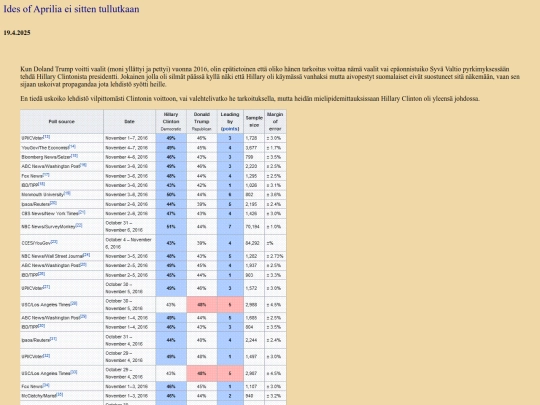This screenshot has height=405, width=540.
Task: Click the UPI/CVoter row dated November 1–7, 2016
Action: click(153, 138)
